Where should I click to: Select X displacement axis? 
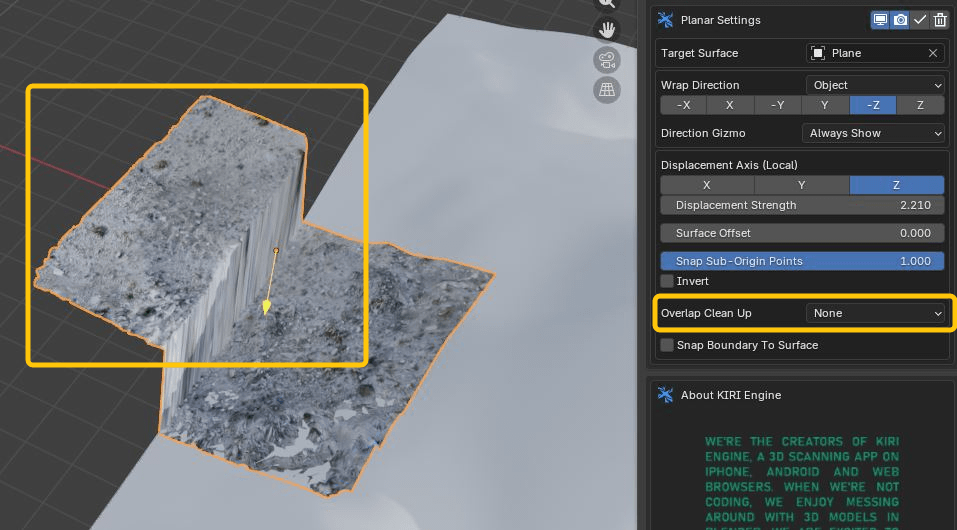click(x=707, y=185)
